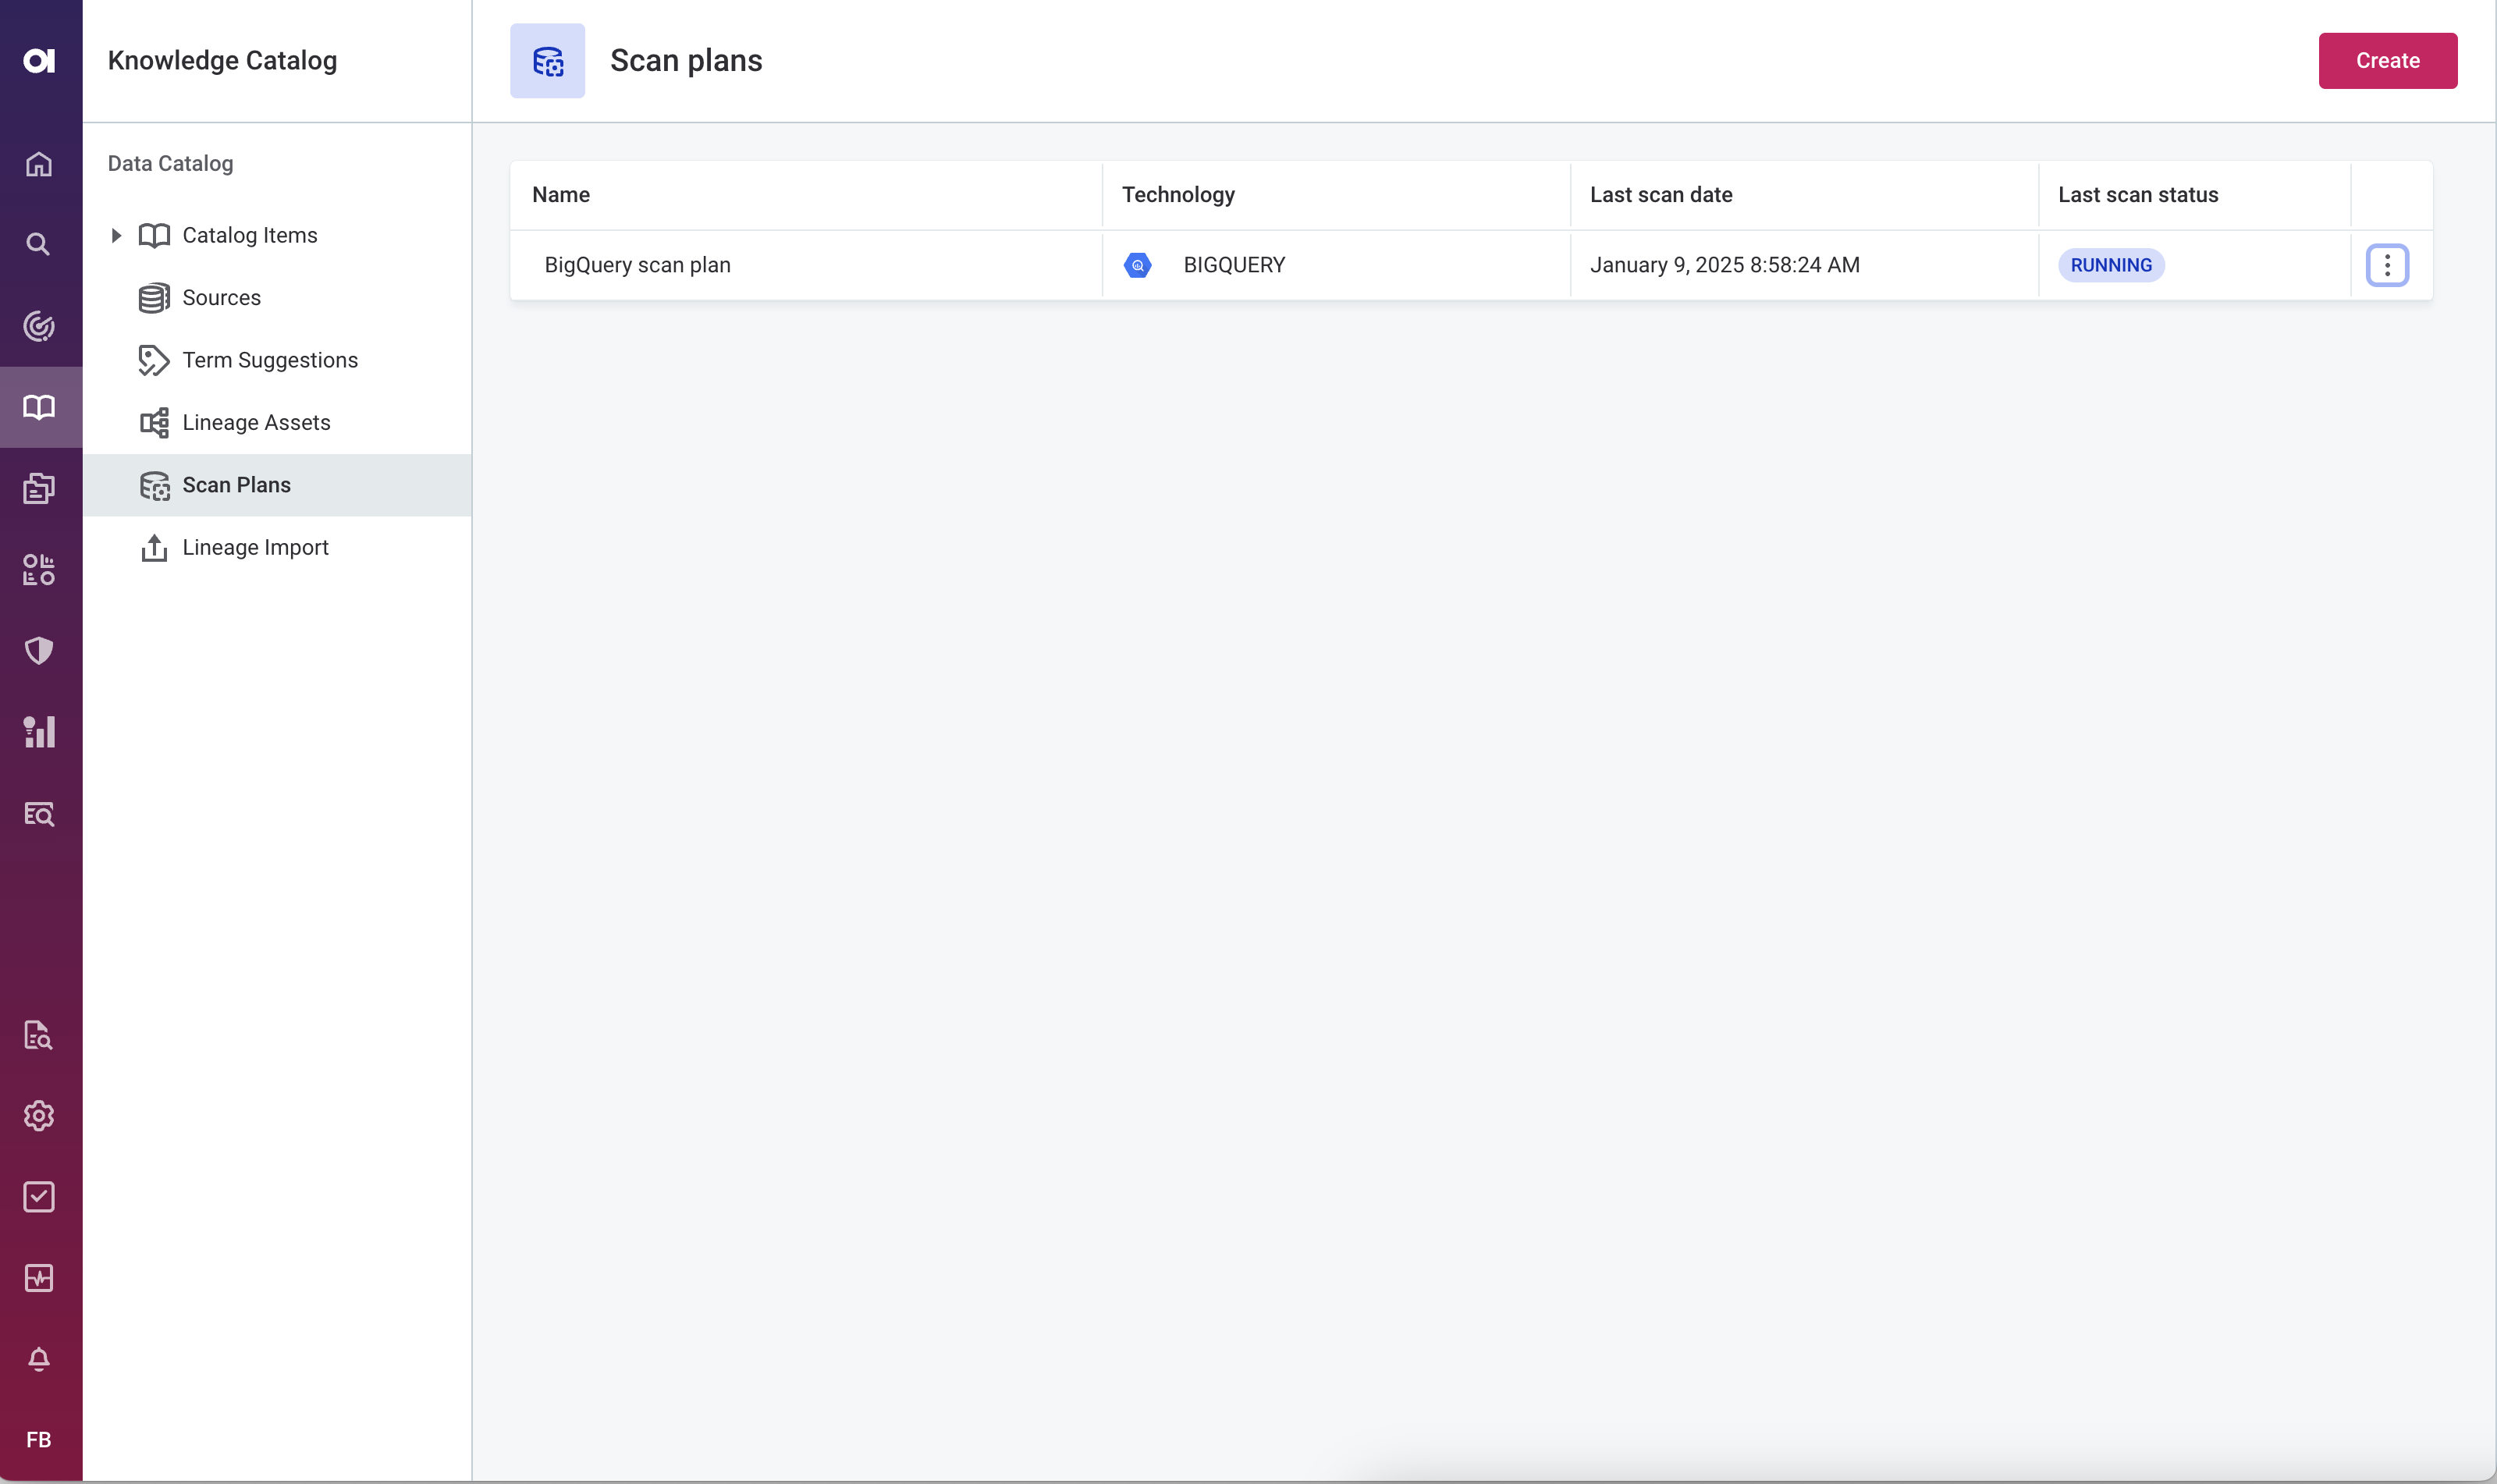2497x1484 pixels.
Task: Click the Scan Plans sidebar icon
Action: tap(154, 484)
